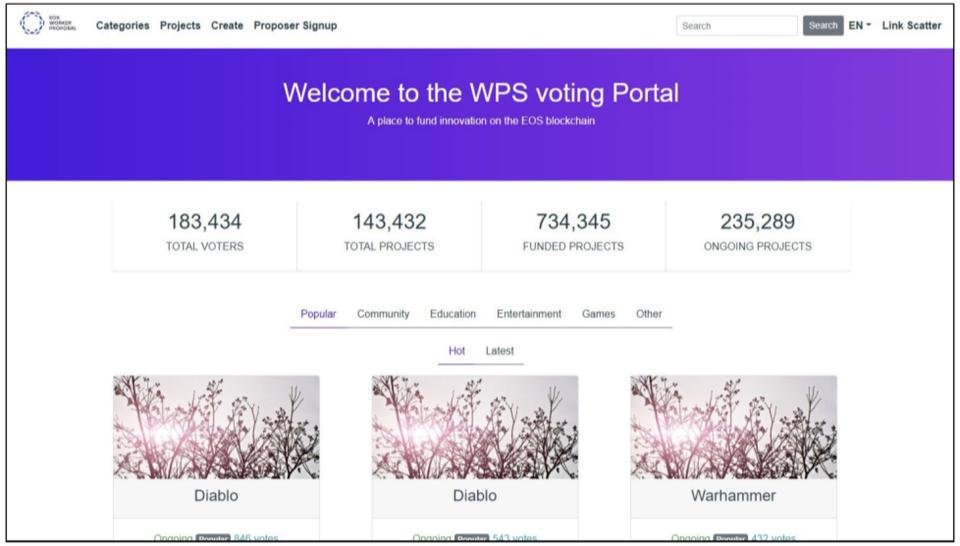Open the Proposer Signup page

[295, 26]
